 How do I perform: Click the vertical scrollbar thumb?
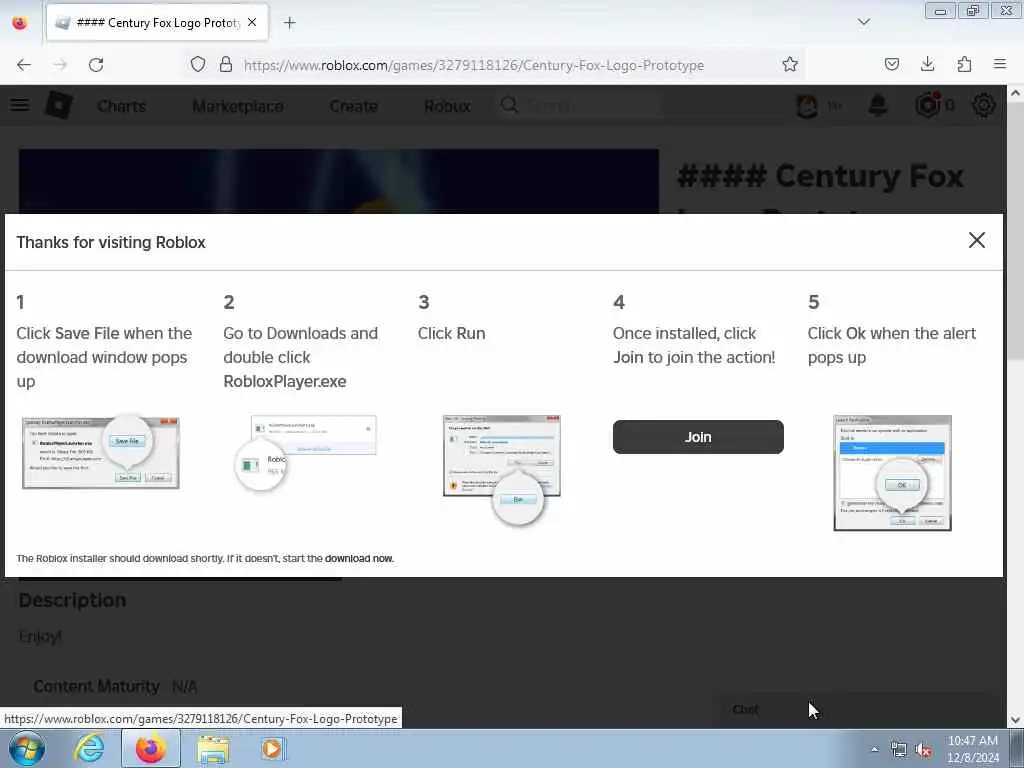point(1016,230)
